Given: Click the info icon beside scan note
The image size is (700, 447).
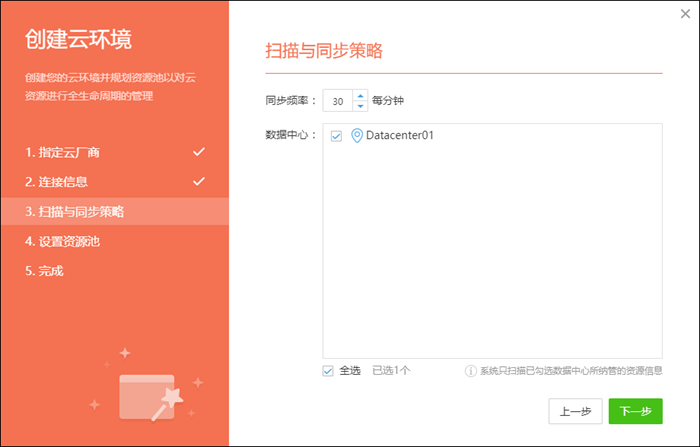Looking at the screenshot, I should click(470, 371).
